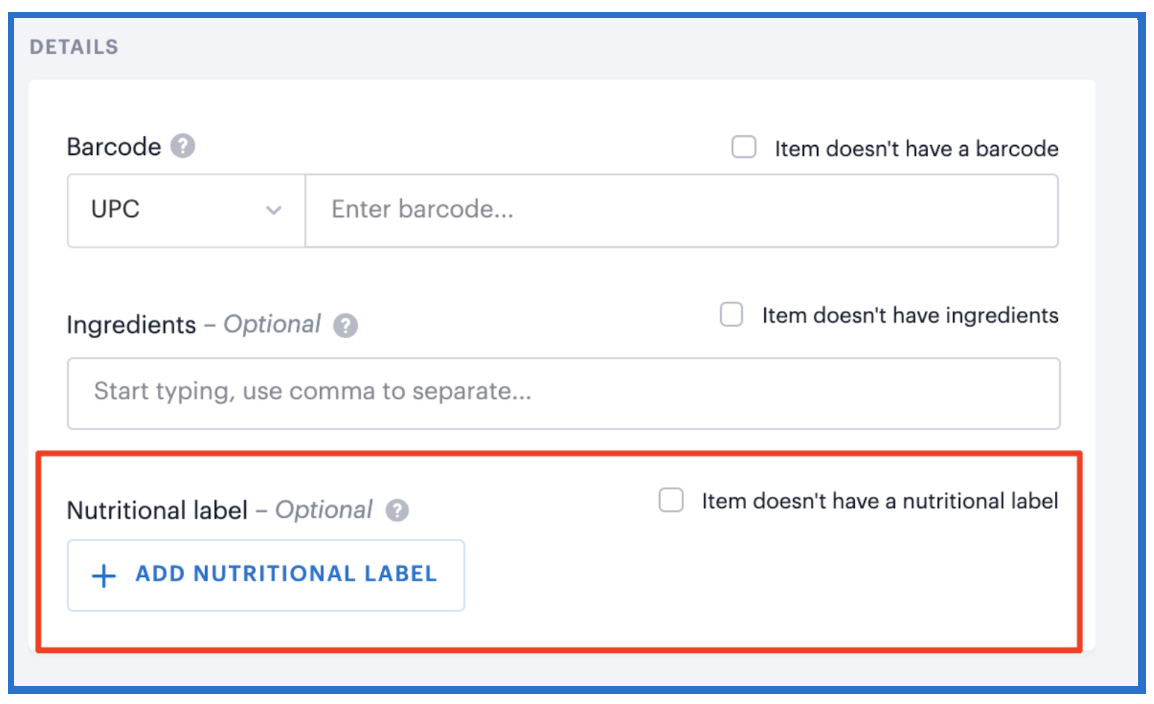This screenshot has height=704, width=1154.
Task: Click the ADD NUTRITIONAL LABEL button text
Action: [x=286, y=574]
